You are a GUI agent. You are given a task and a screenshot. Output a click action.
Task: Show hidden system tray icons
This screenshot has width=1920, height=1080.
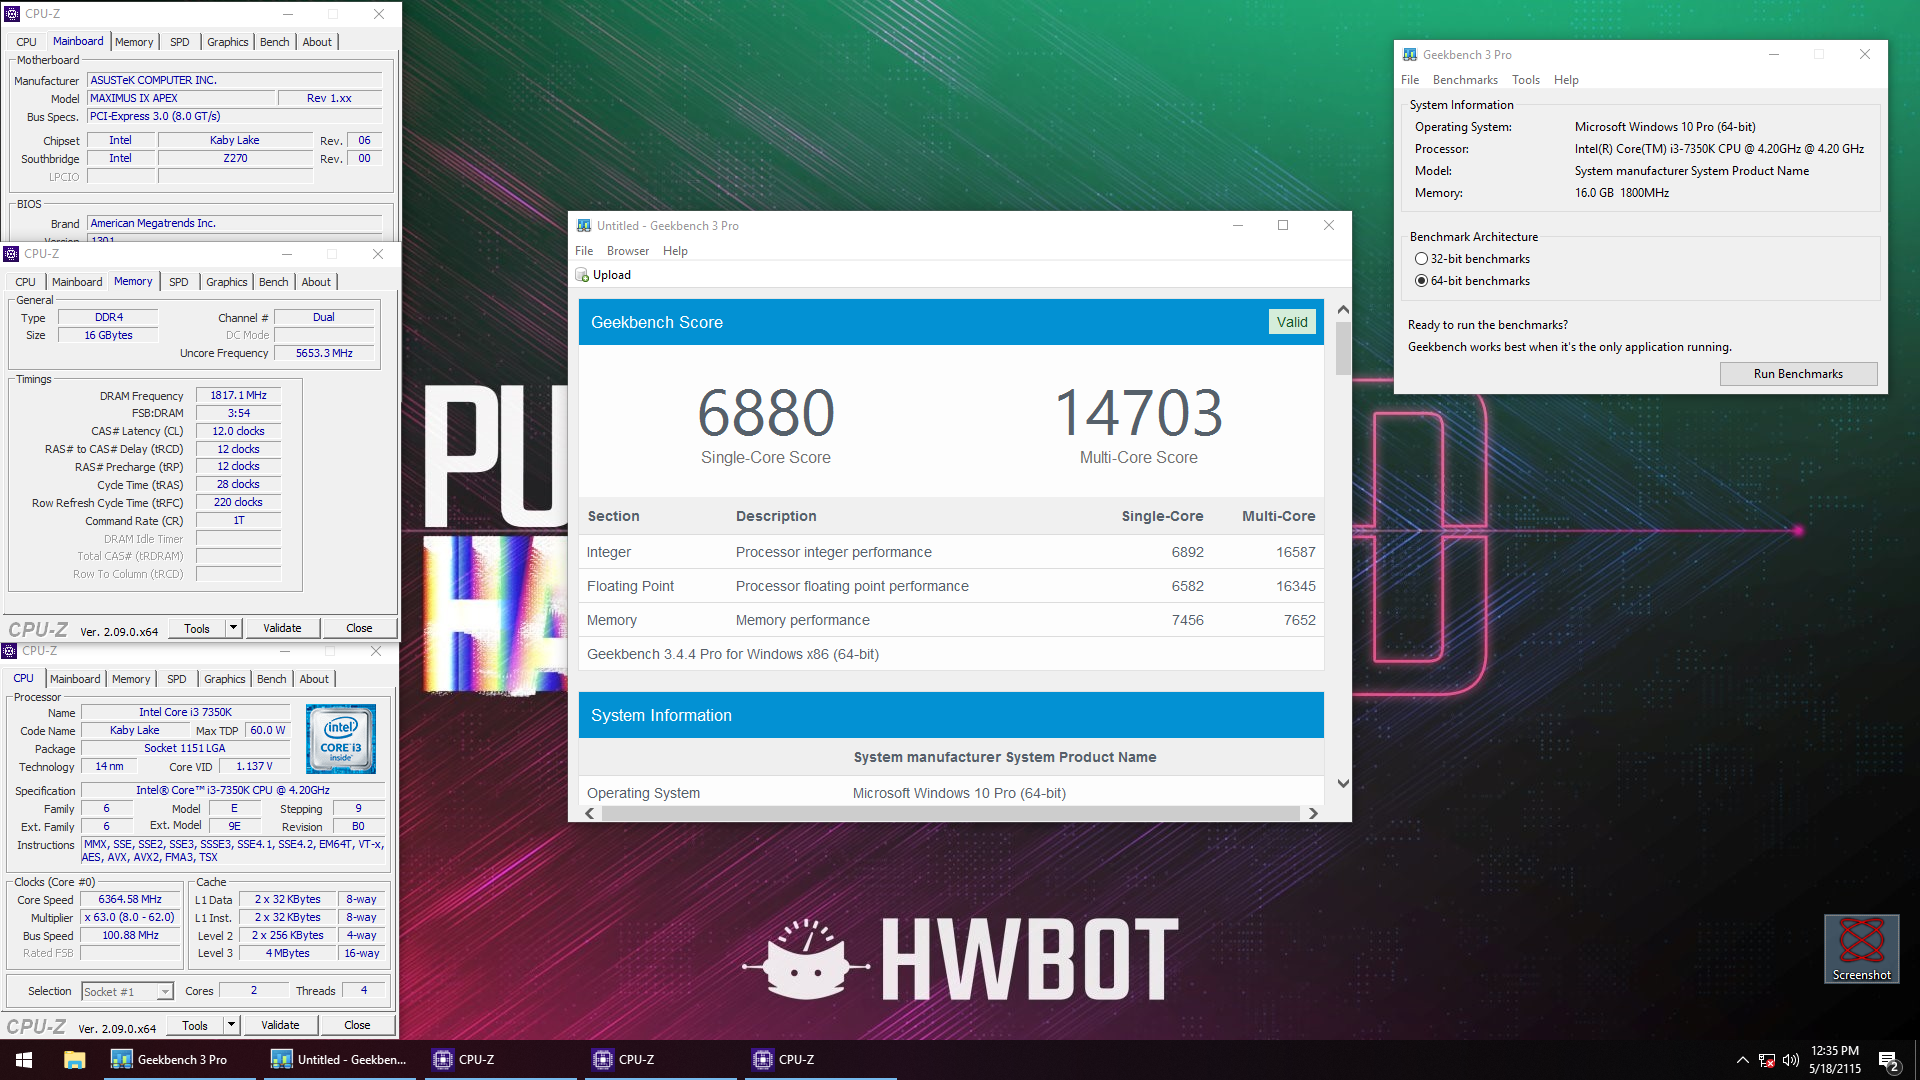pos(1742,1060)
